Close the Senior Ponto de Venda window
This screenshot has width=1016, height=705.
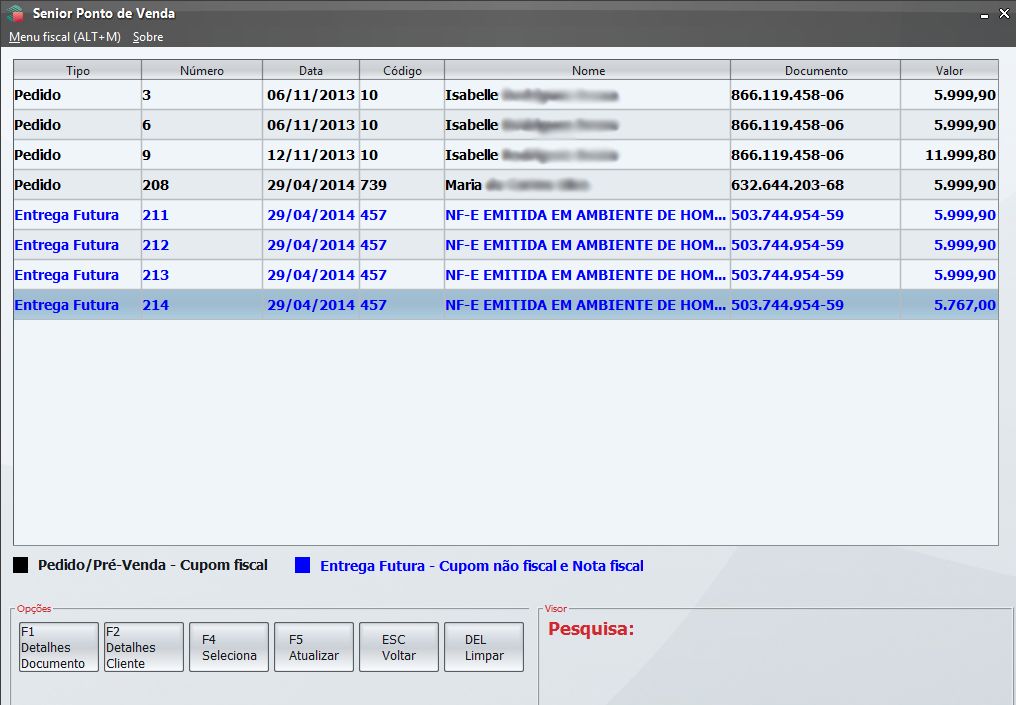(1004, 13)
